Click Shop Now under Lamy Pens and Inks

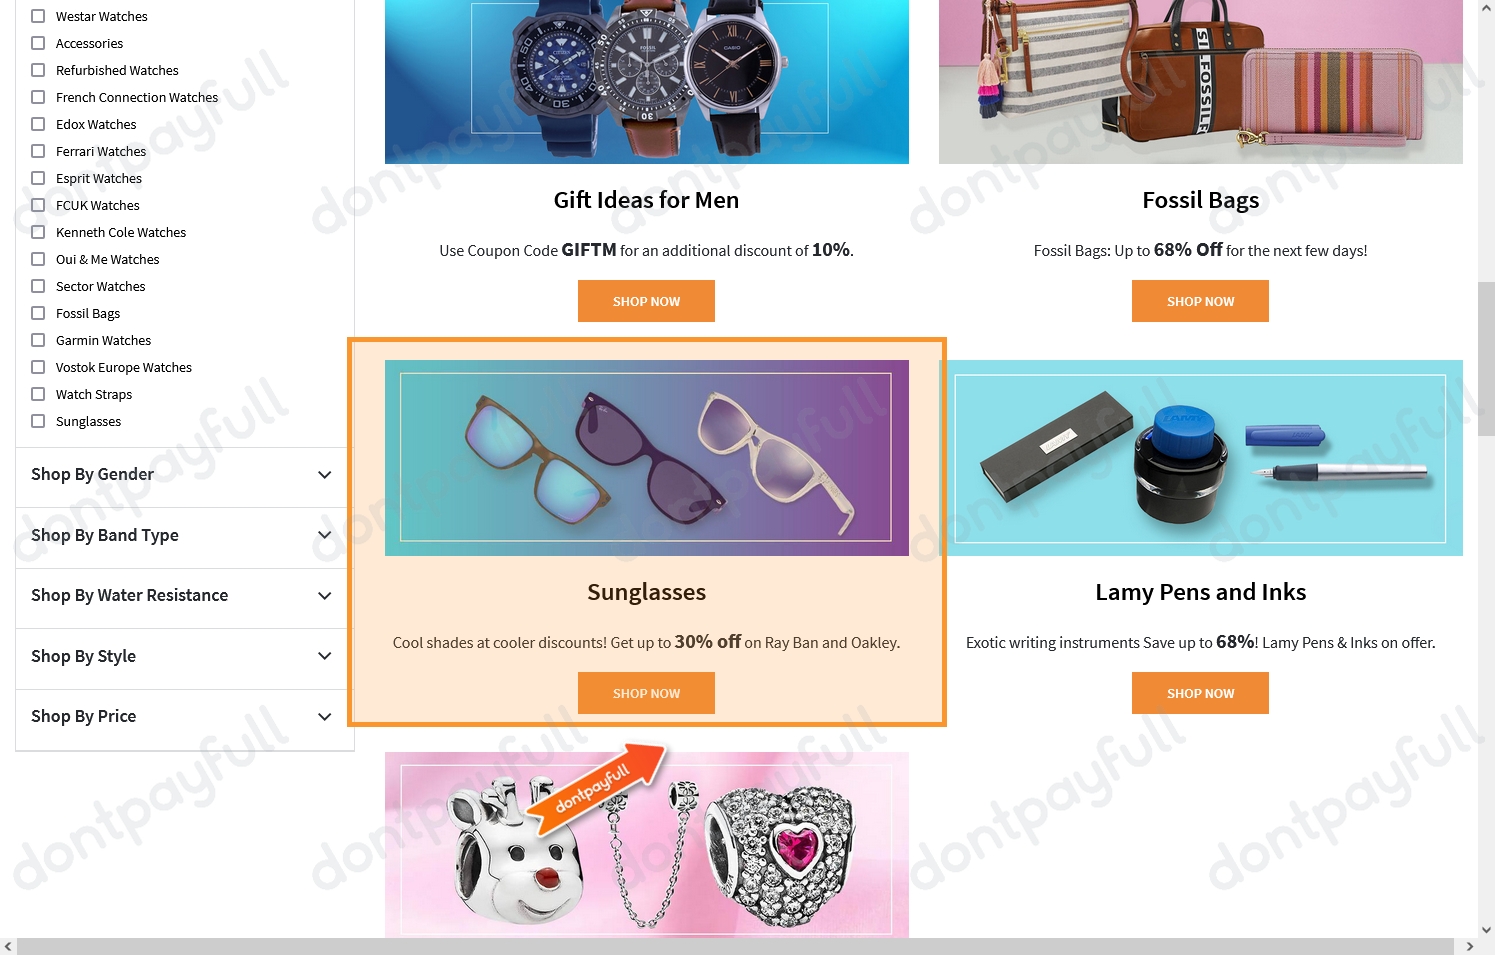1200,693
